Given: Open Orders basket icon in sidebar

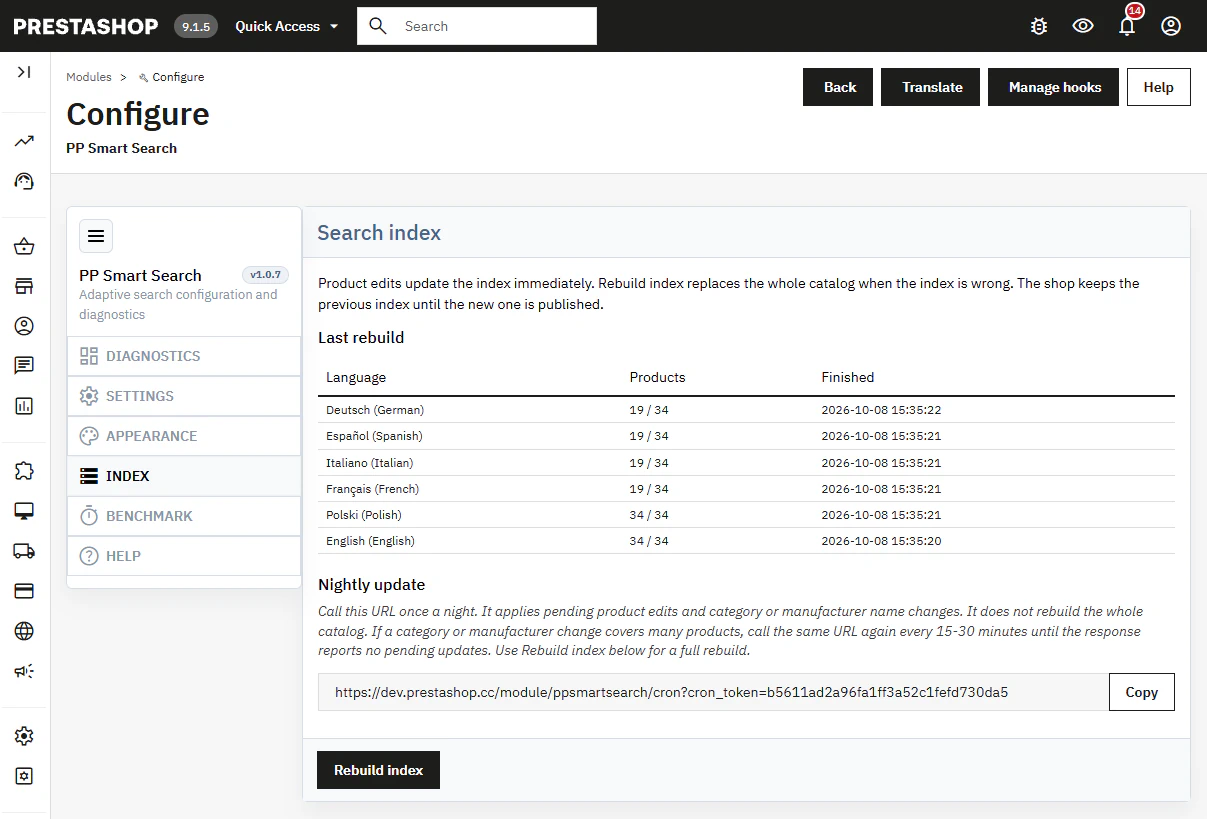Looking at the screenshot, I should [24, 247].
